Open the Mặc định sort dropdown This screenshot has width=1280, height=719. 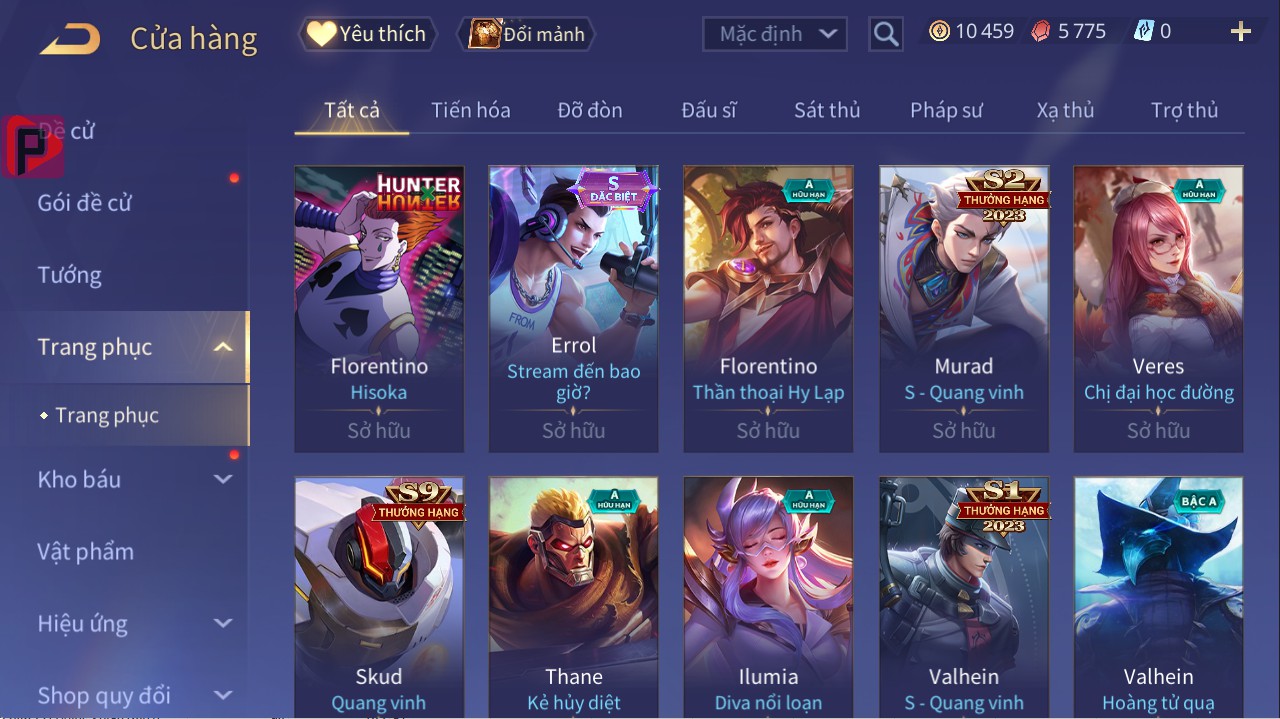775,34
